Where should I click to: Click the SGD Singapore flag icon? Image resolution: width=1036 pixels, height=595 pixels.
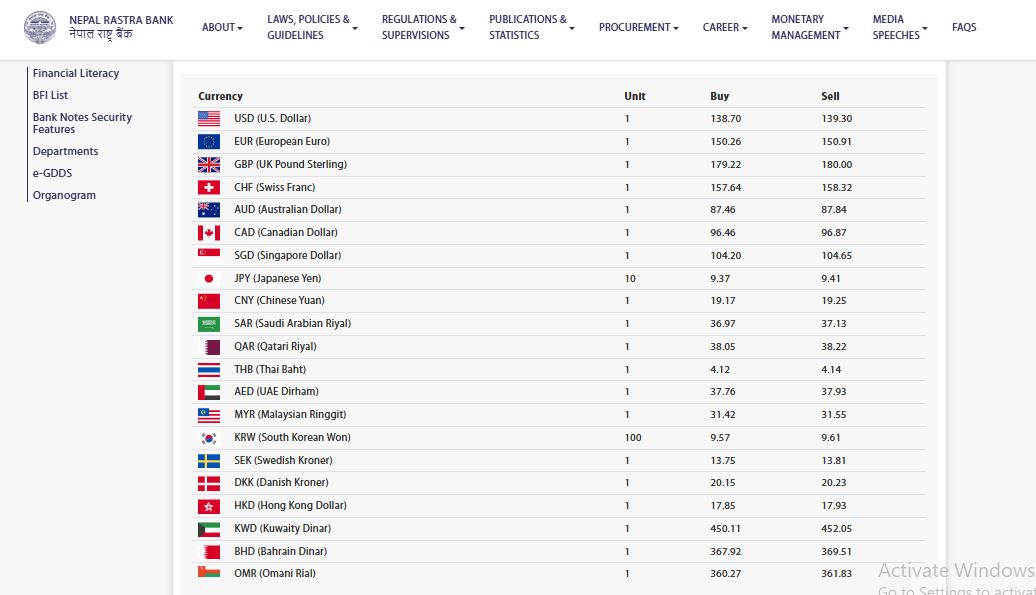coord(209,255)
